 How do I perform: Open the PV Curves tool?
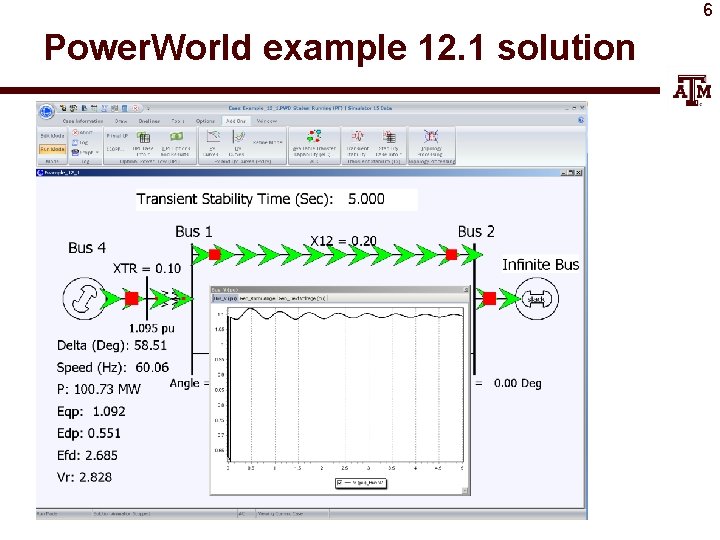pyautogui.click(x=213, y=136)
